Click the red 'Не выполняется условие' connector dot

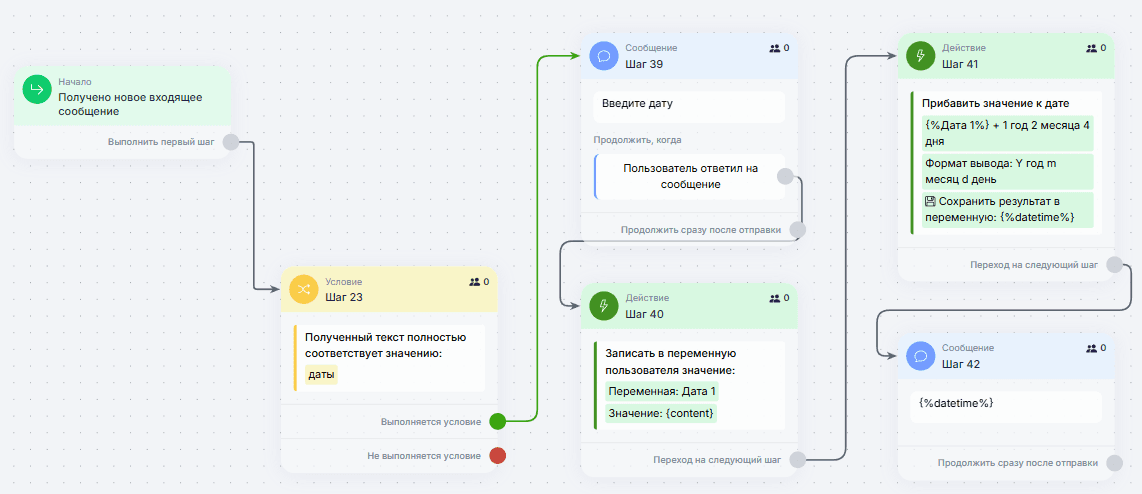[x=497, y=456]
